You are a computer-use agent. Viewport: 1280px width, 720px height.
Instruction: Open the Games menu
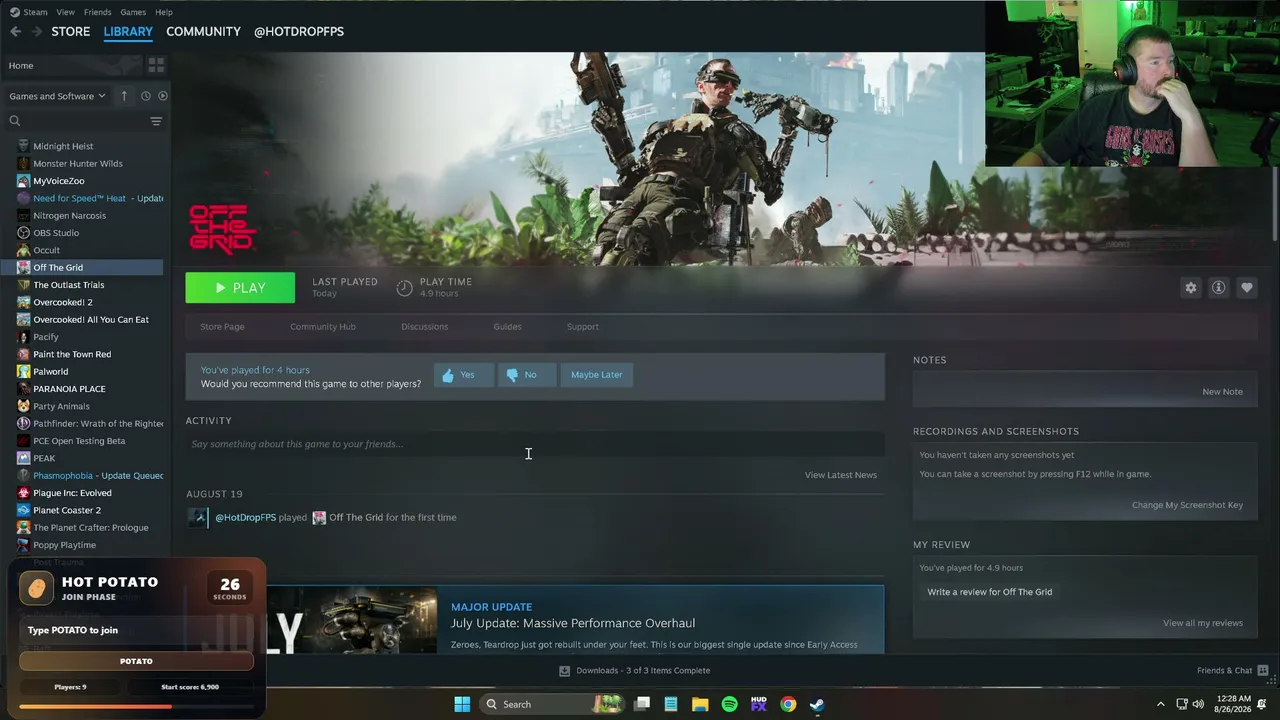pyautogui.click(x=133, y=12)
